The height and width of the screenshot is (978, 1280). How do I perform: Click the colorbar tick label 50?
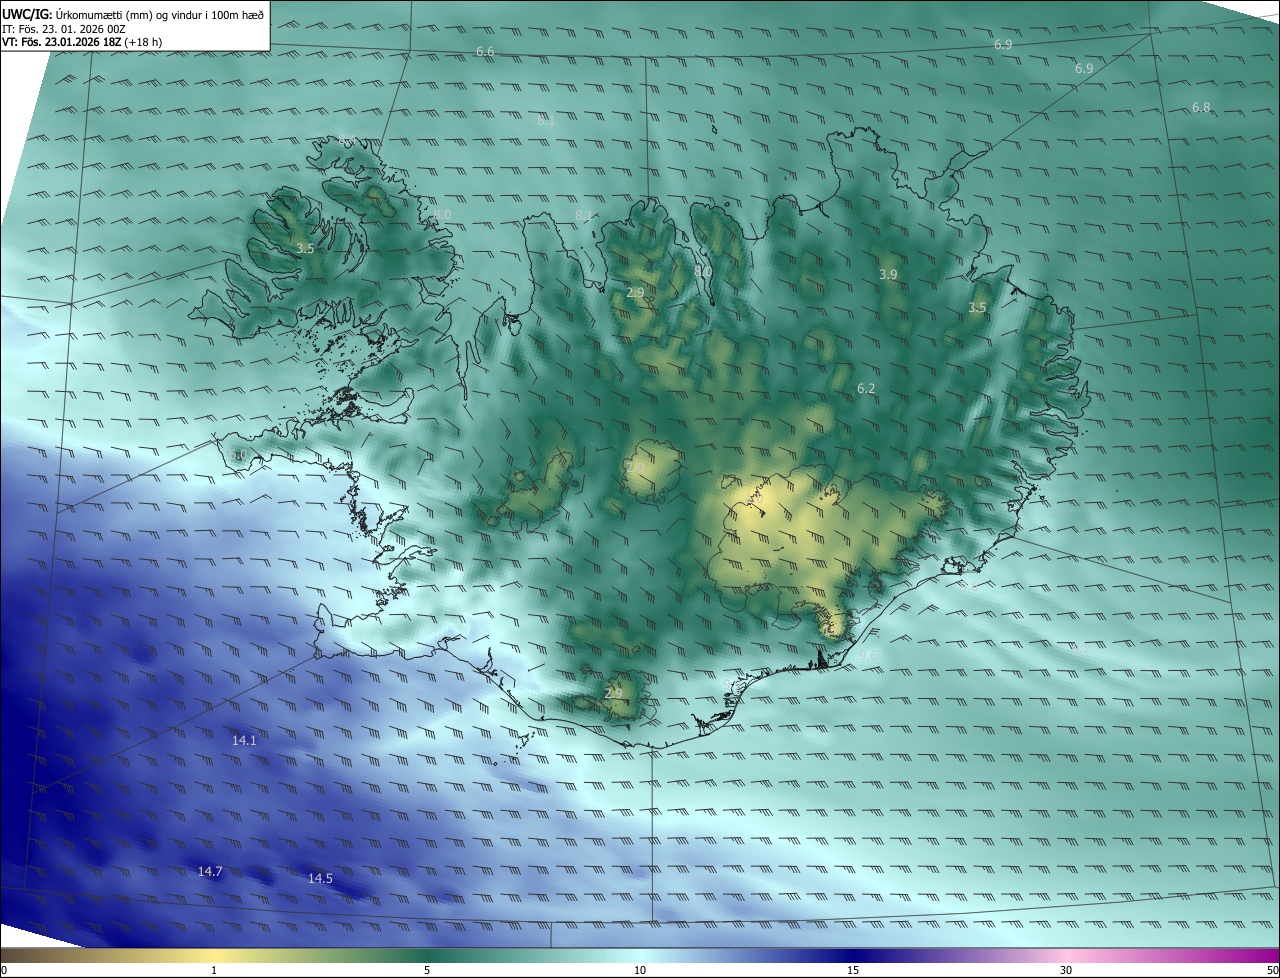[1273, 970]
